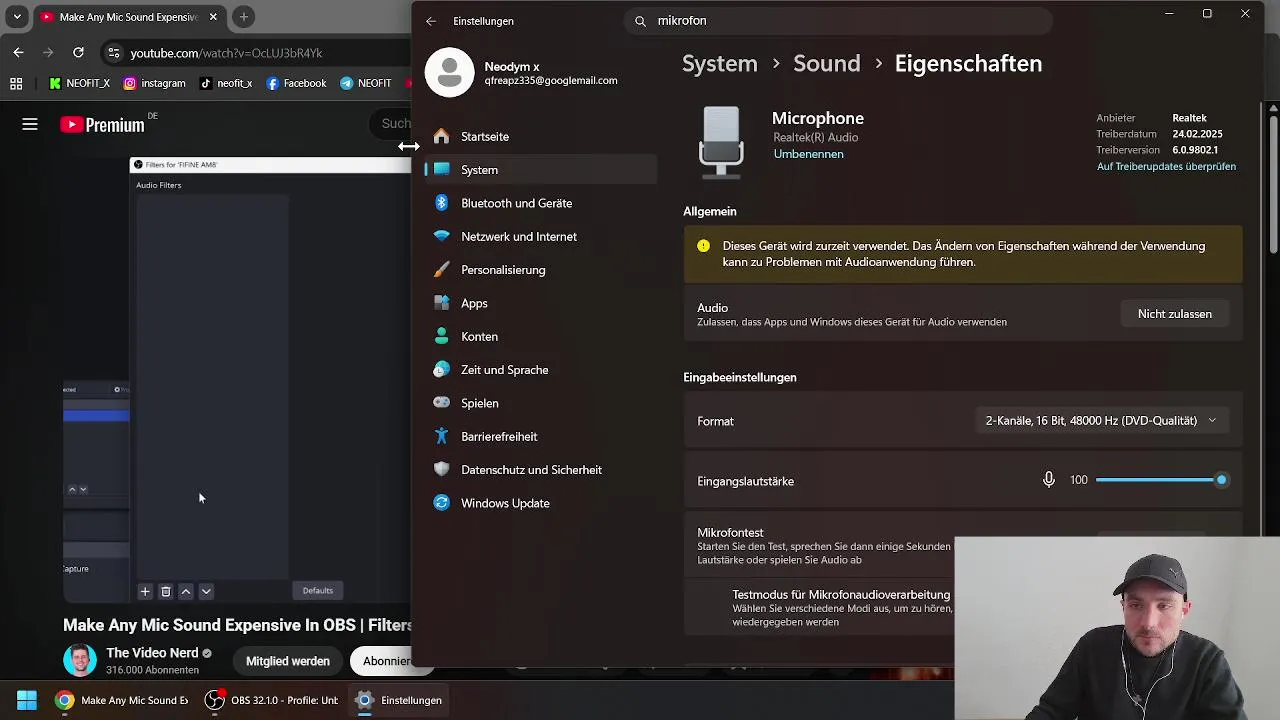Click Chrome back arrow button

[x=18, y=52]
